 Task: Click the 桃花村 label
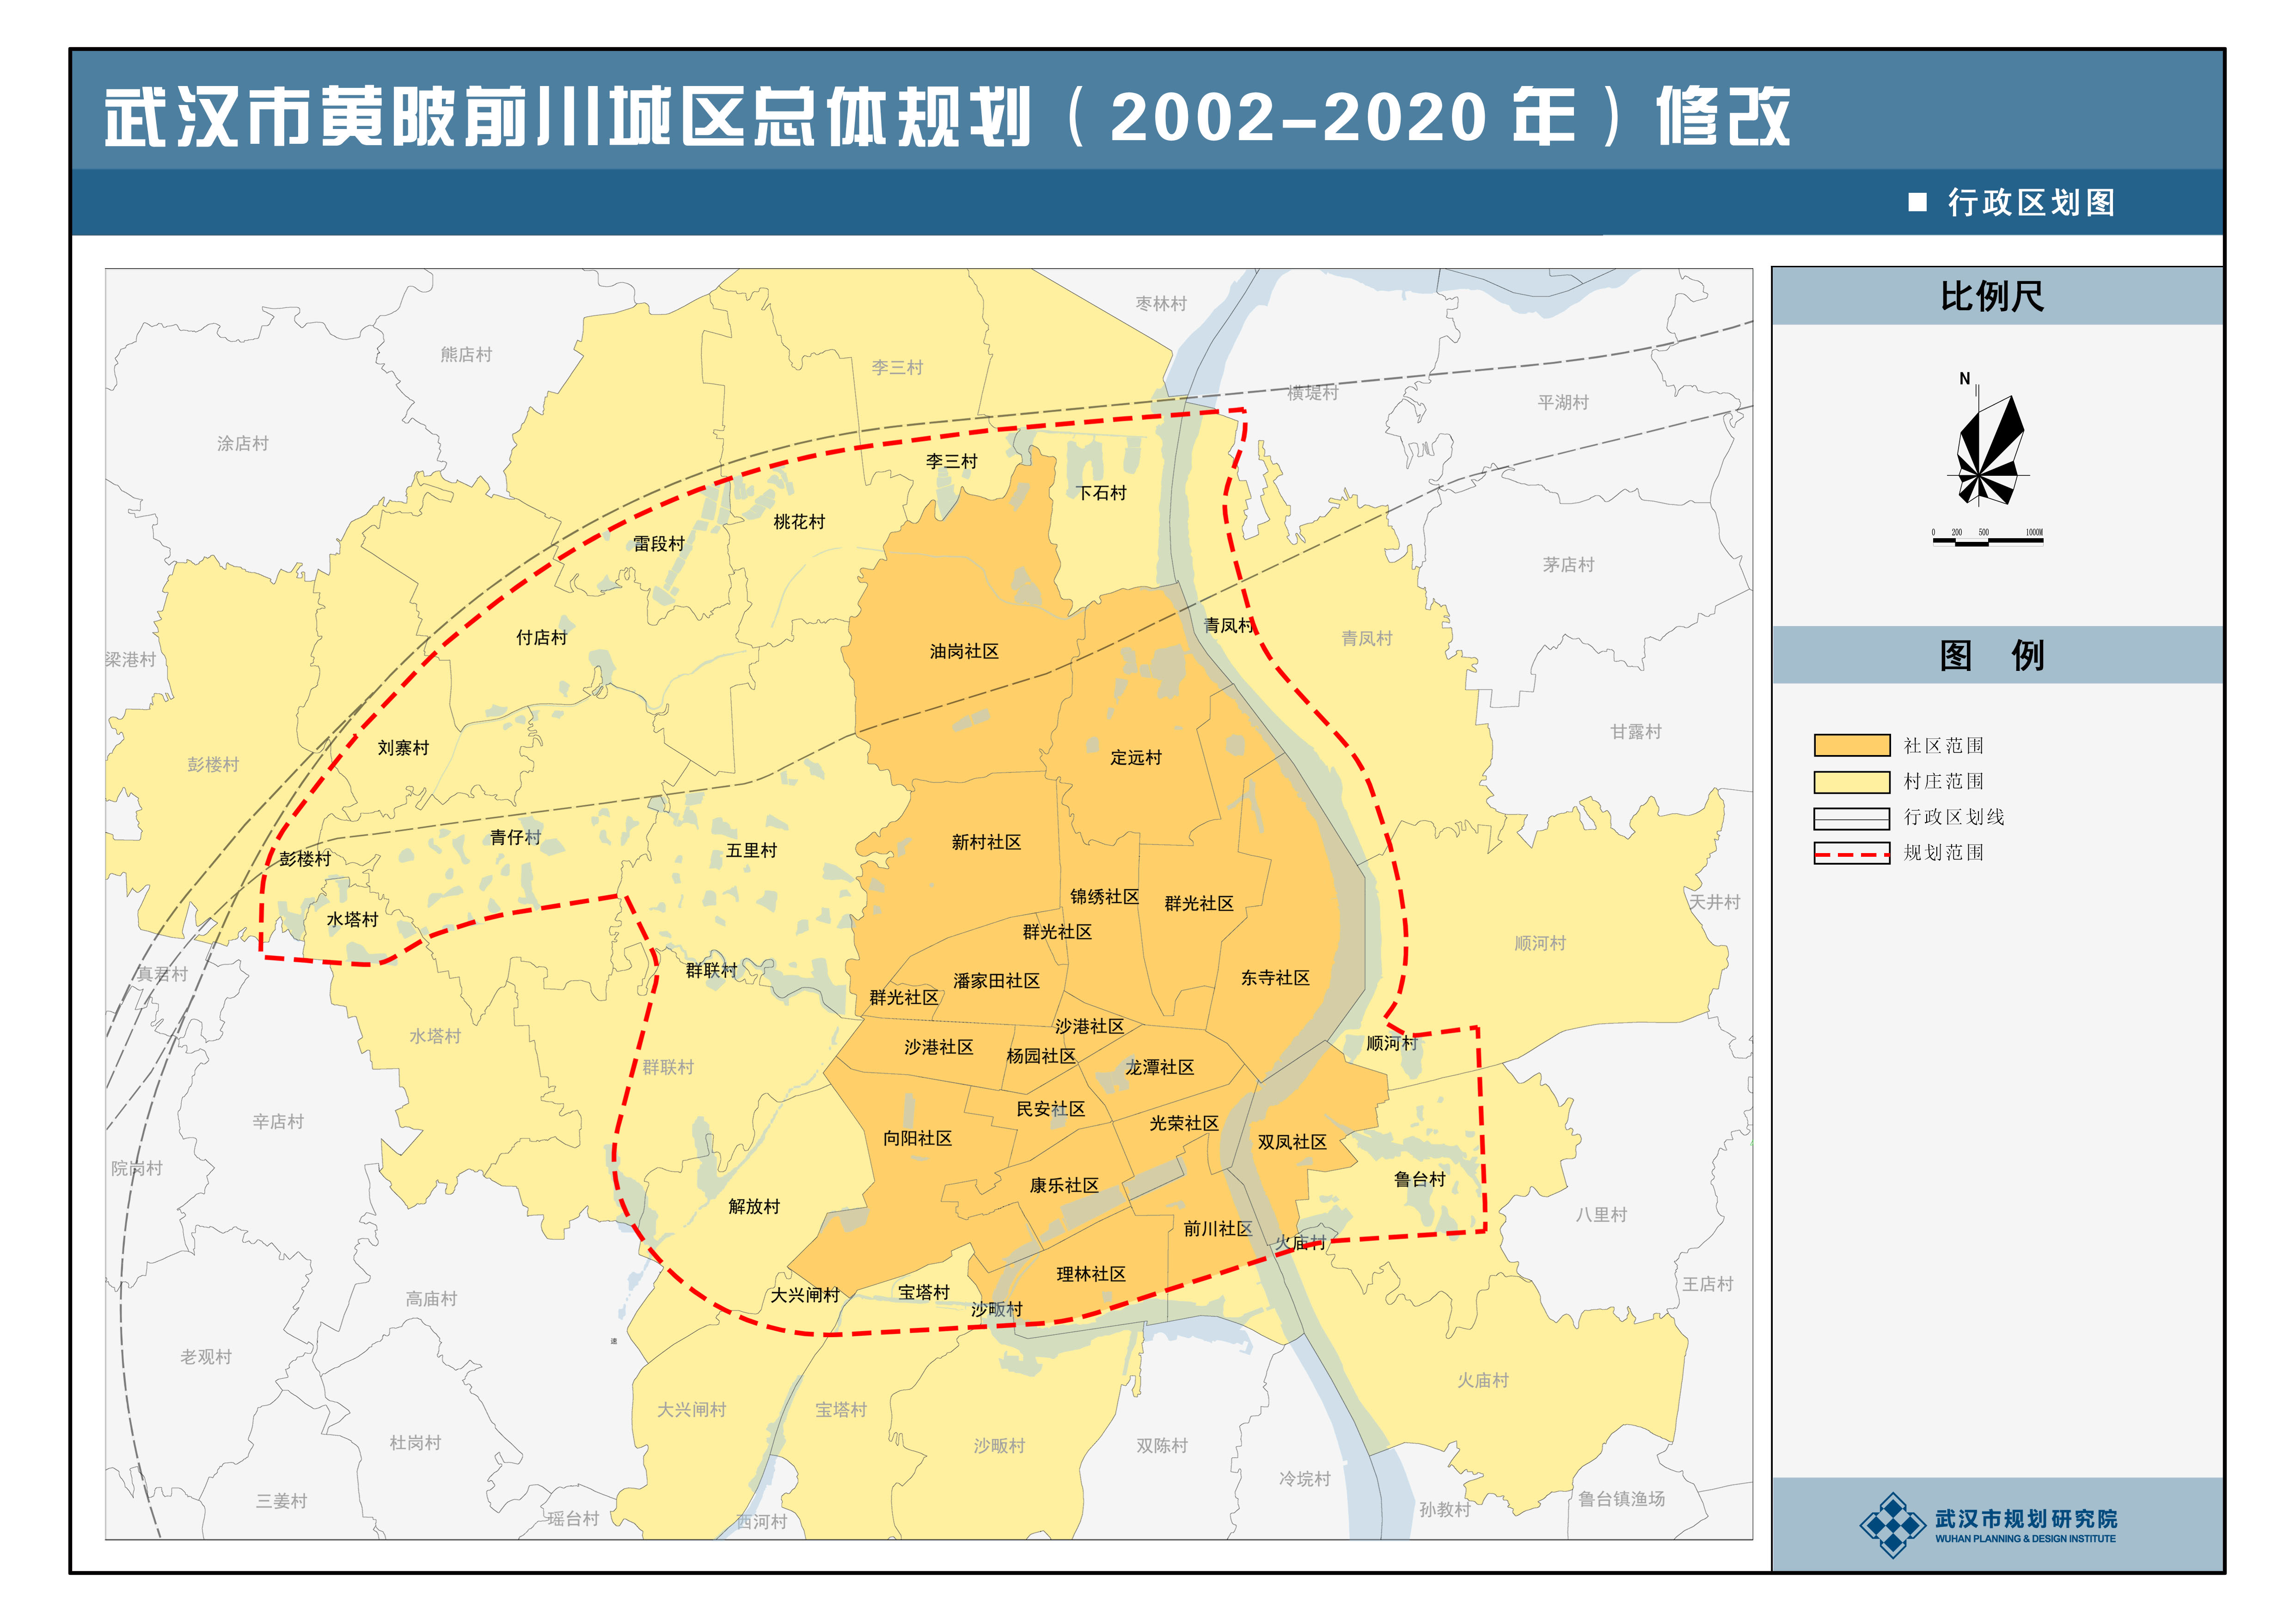pos(799,521)
